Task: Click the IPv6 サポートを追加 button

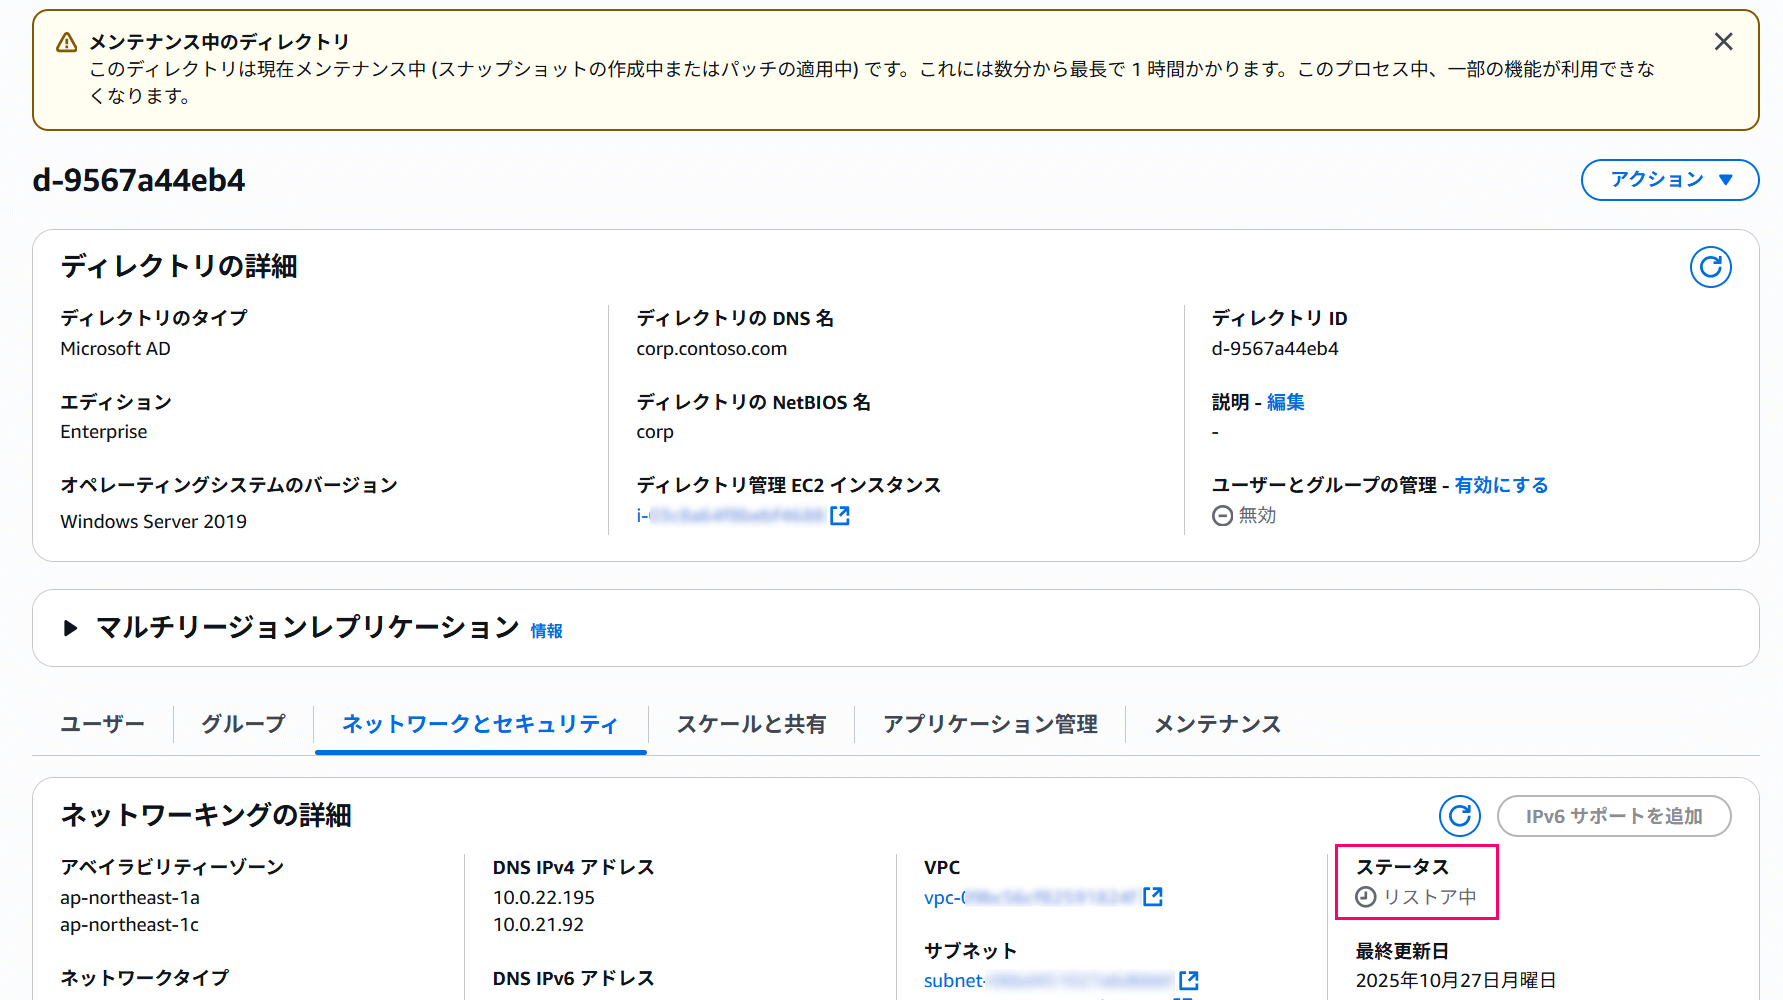Action: (x=1614, y=816)
